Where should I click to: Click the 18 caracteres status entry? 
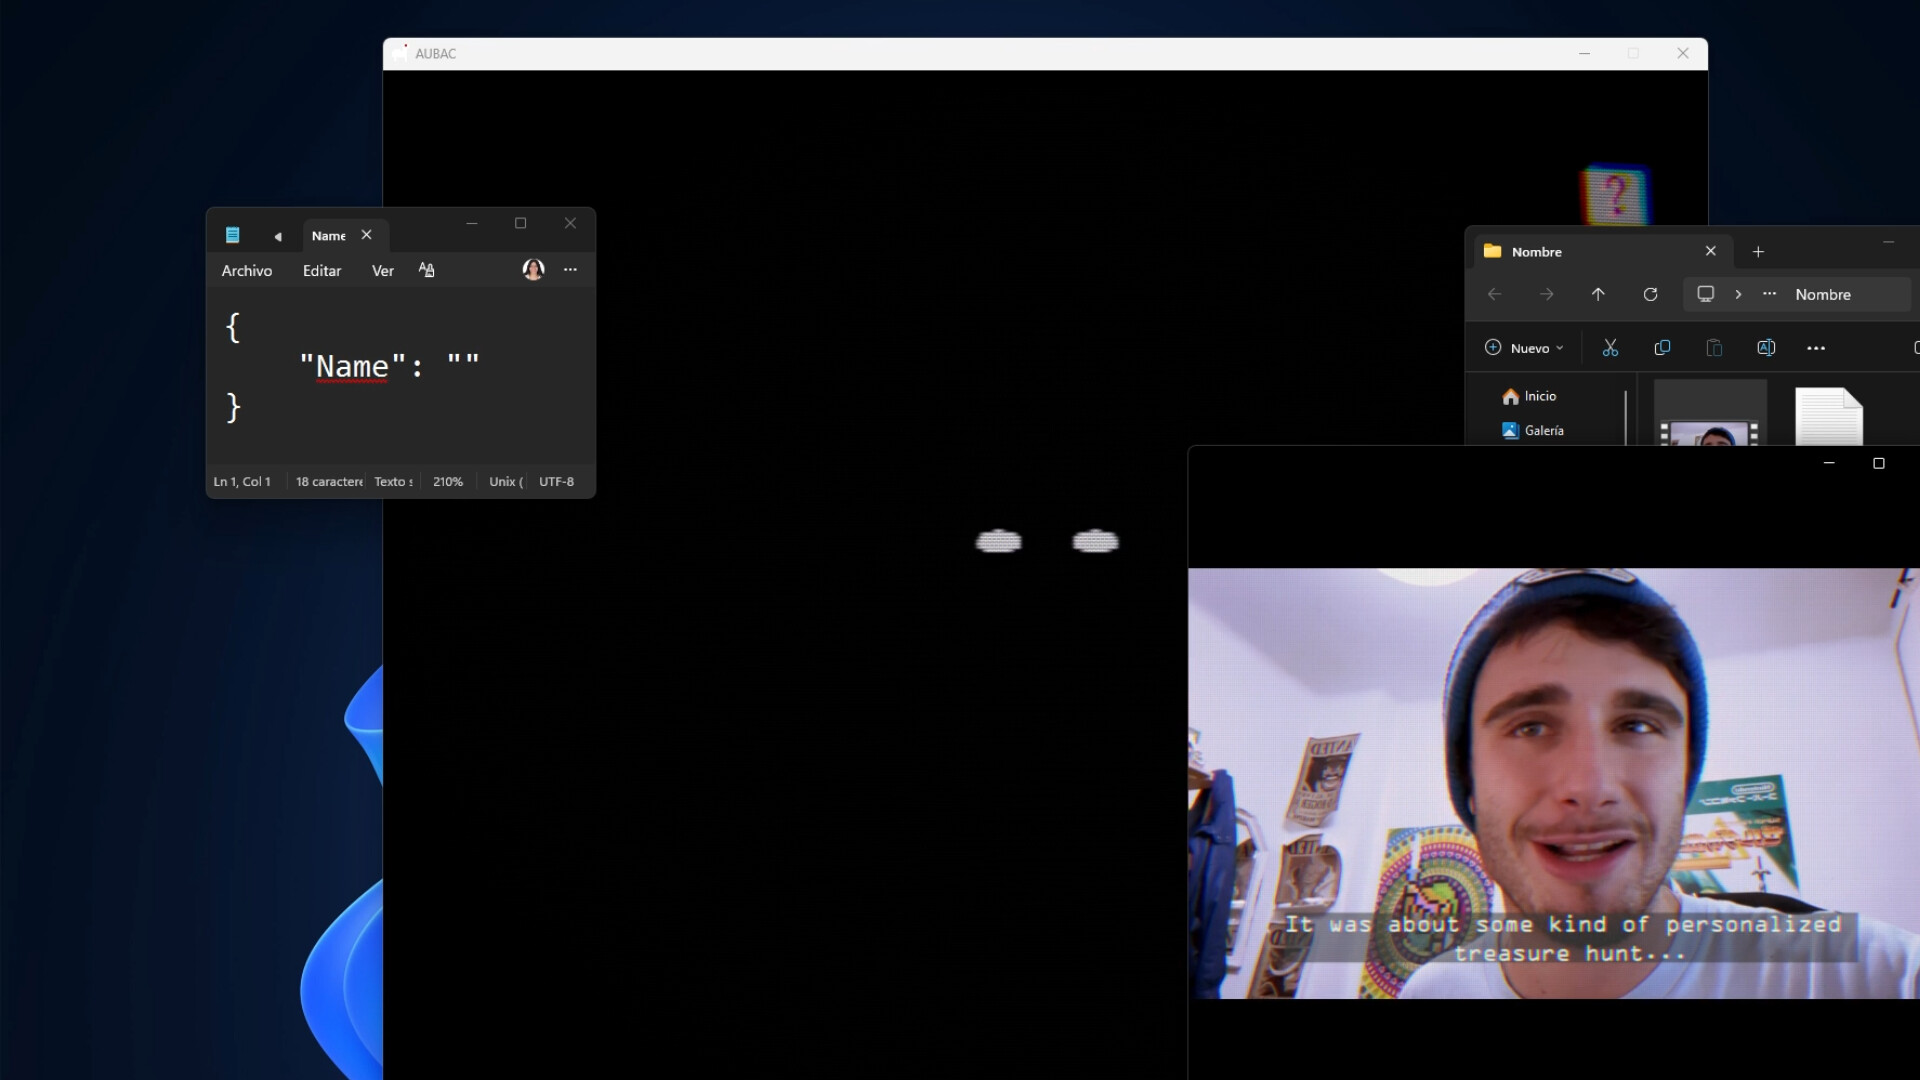click(329, 482)
